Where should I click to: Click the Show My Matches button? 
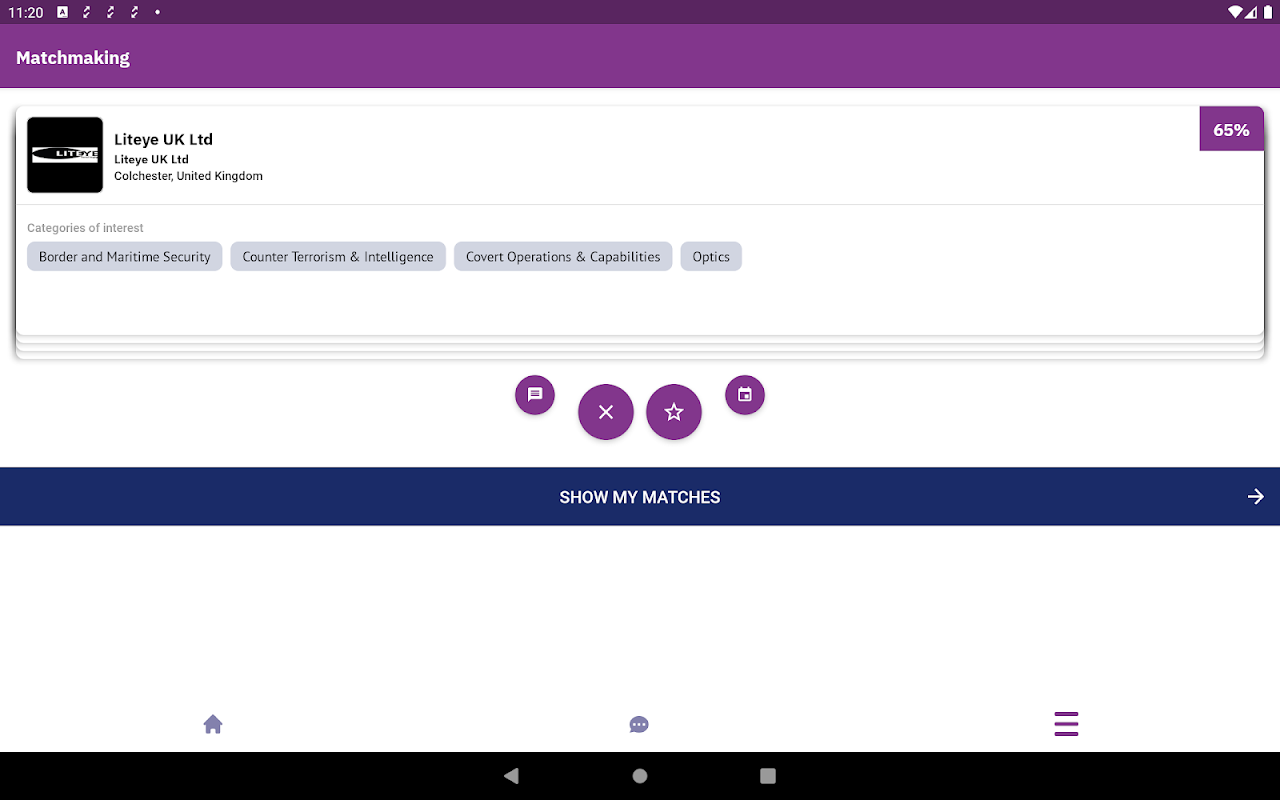coord(640,497)
